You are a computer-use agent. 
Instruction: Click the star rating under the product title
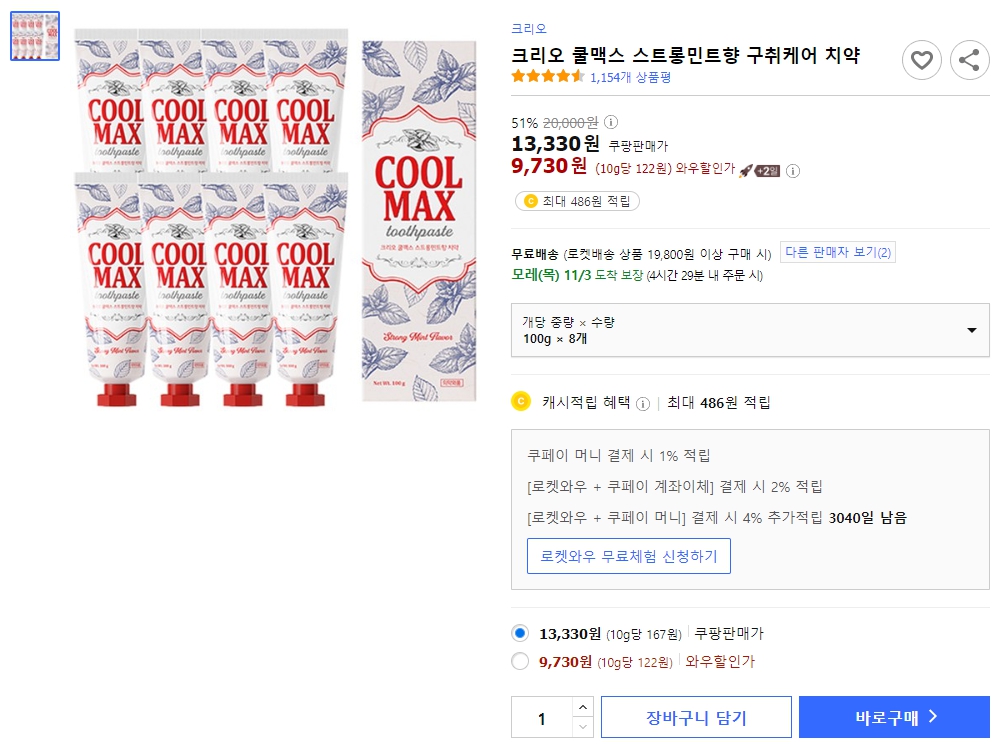pos(547,75)
